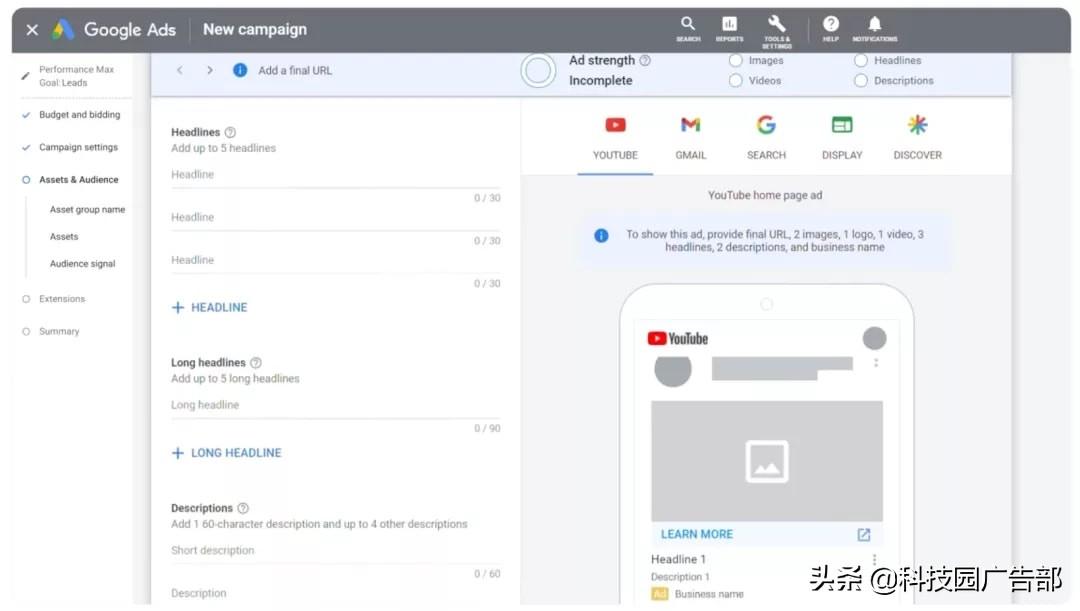Go to Audience signal section
This screenshot has height=611, width=1080.
click(82, 264)
